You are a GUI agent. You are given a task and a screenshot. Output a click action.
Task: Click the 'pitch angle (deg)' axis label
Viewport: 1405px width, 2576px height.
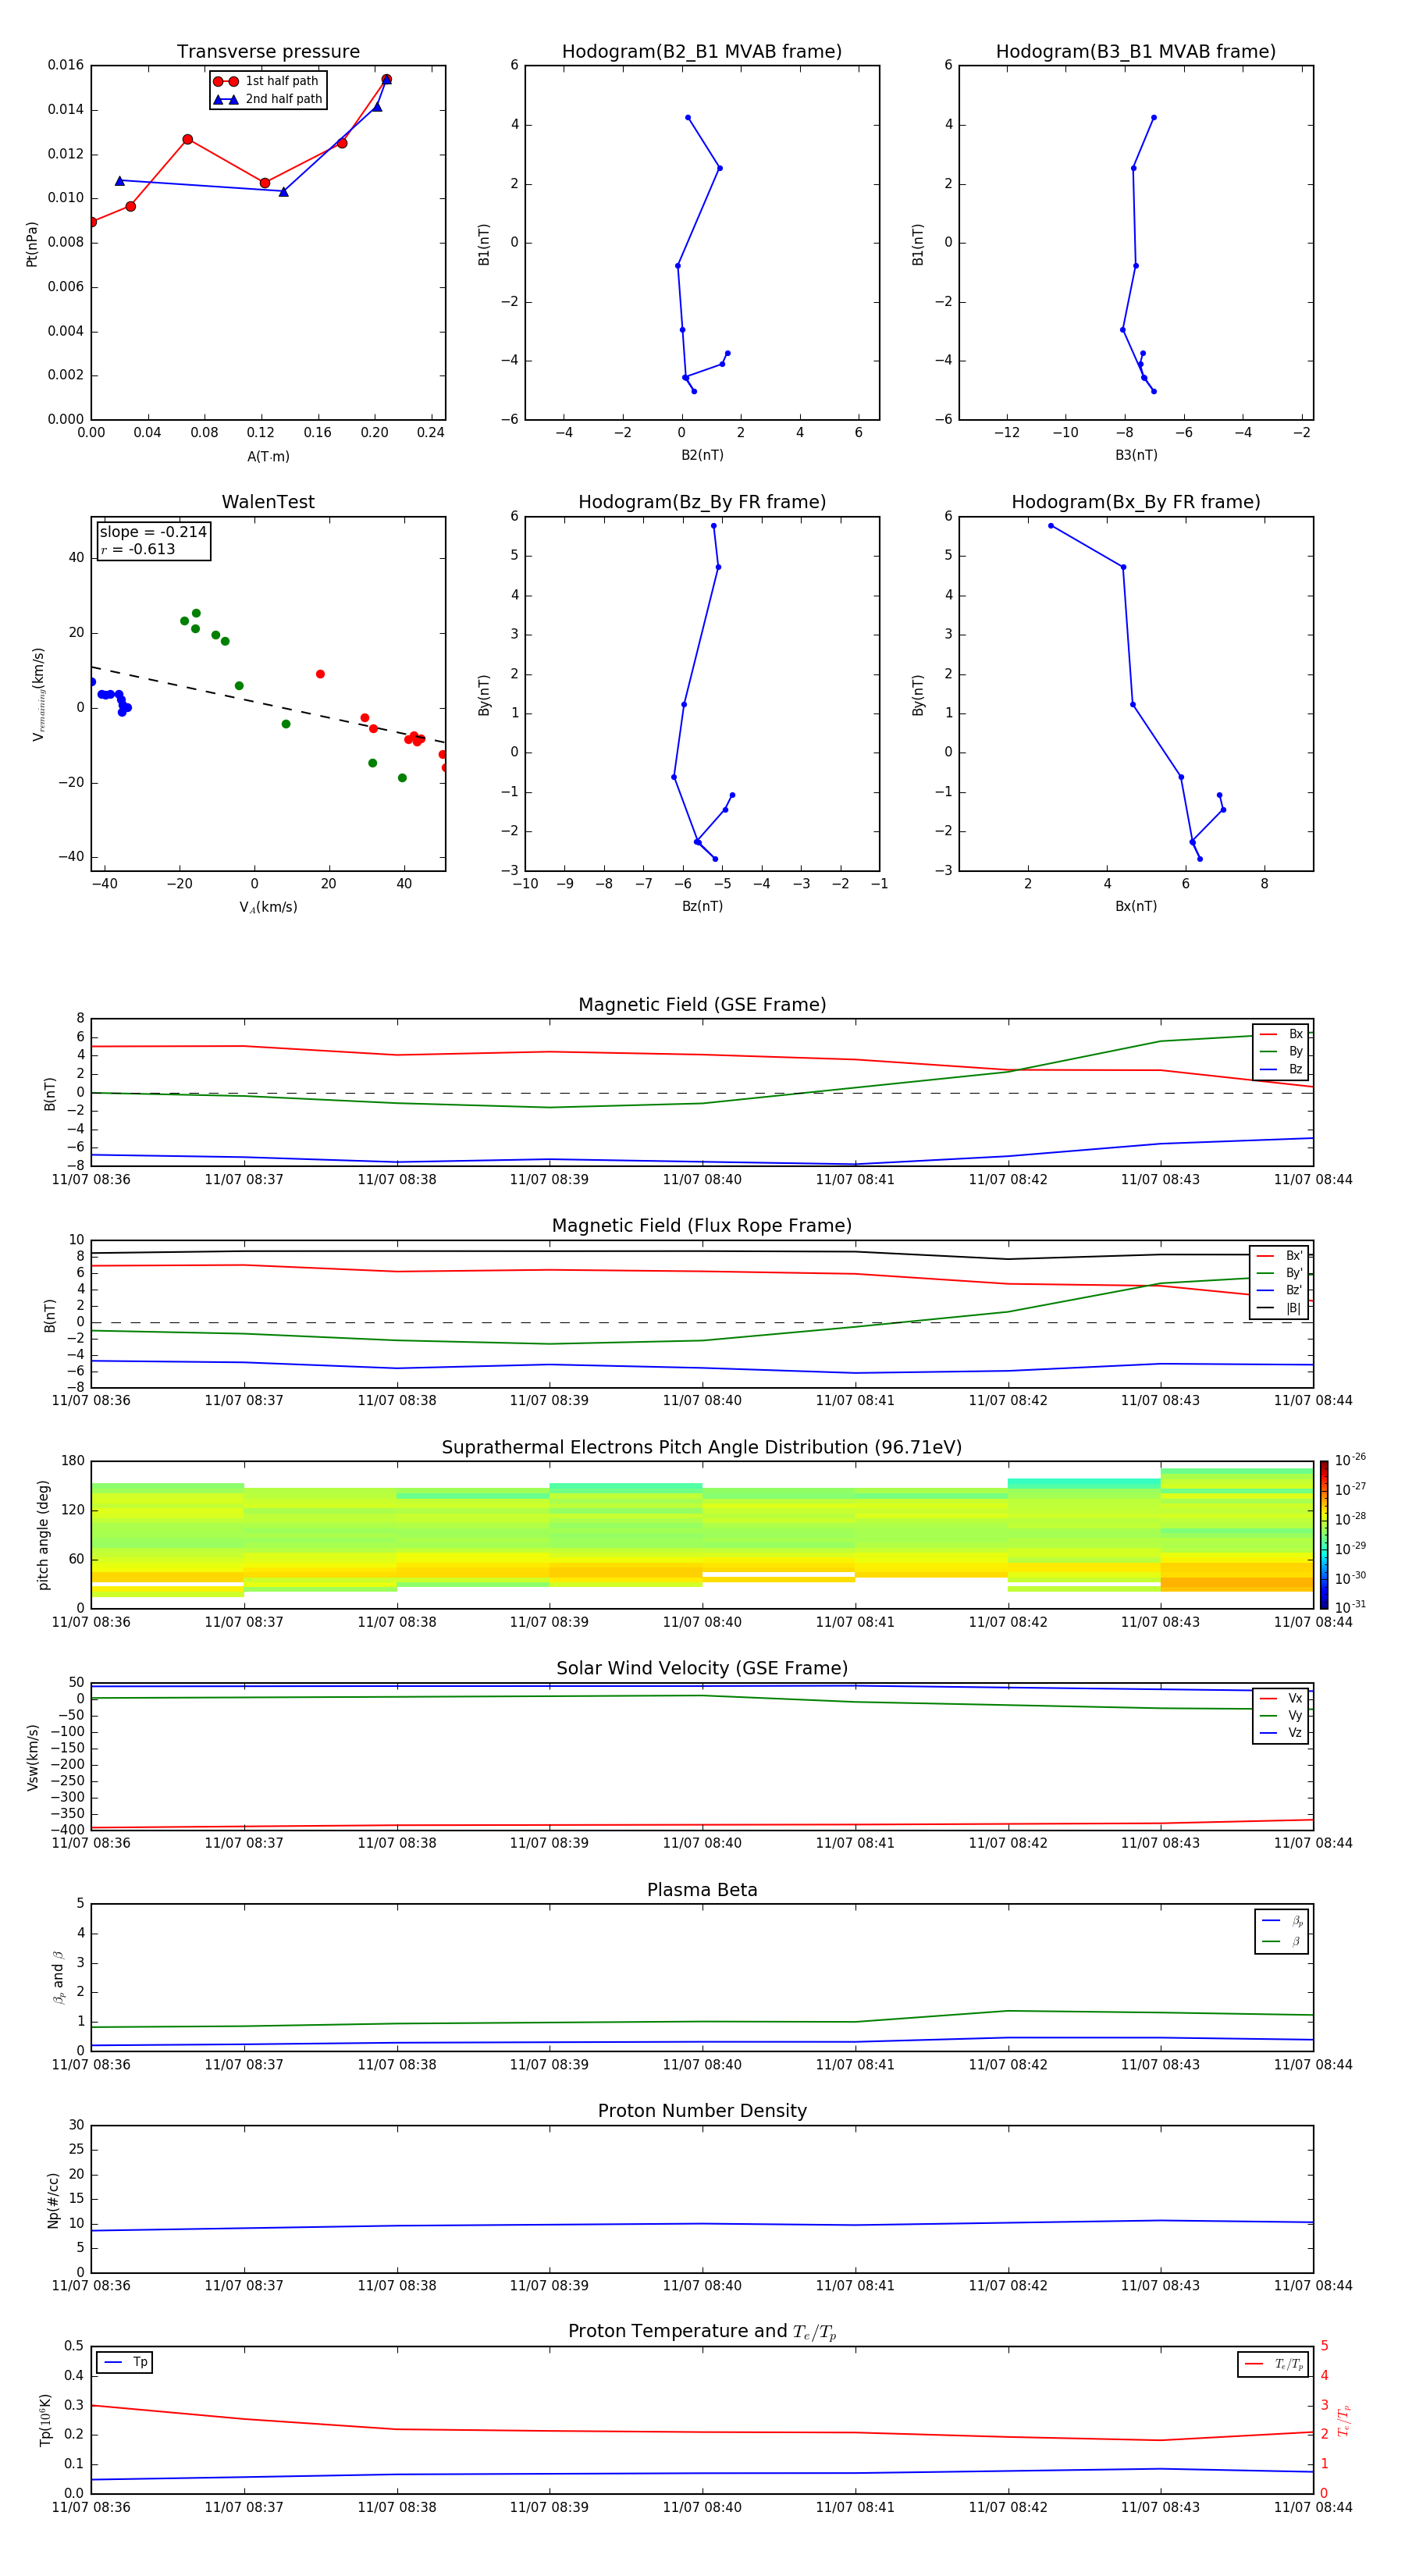[43, 1535]
